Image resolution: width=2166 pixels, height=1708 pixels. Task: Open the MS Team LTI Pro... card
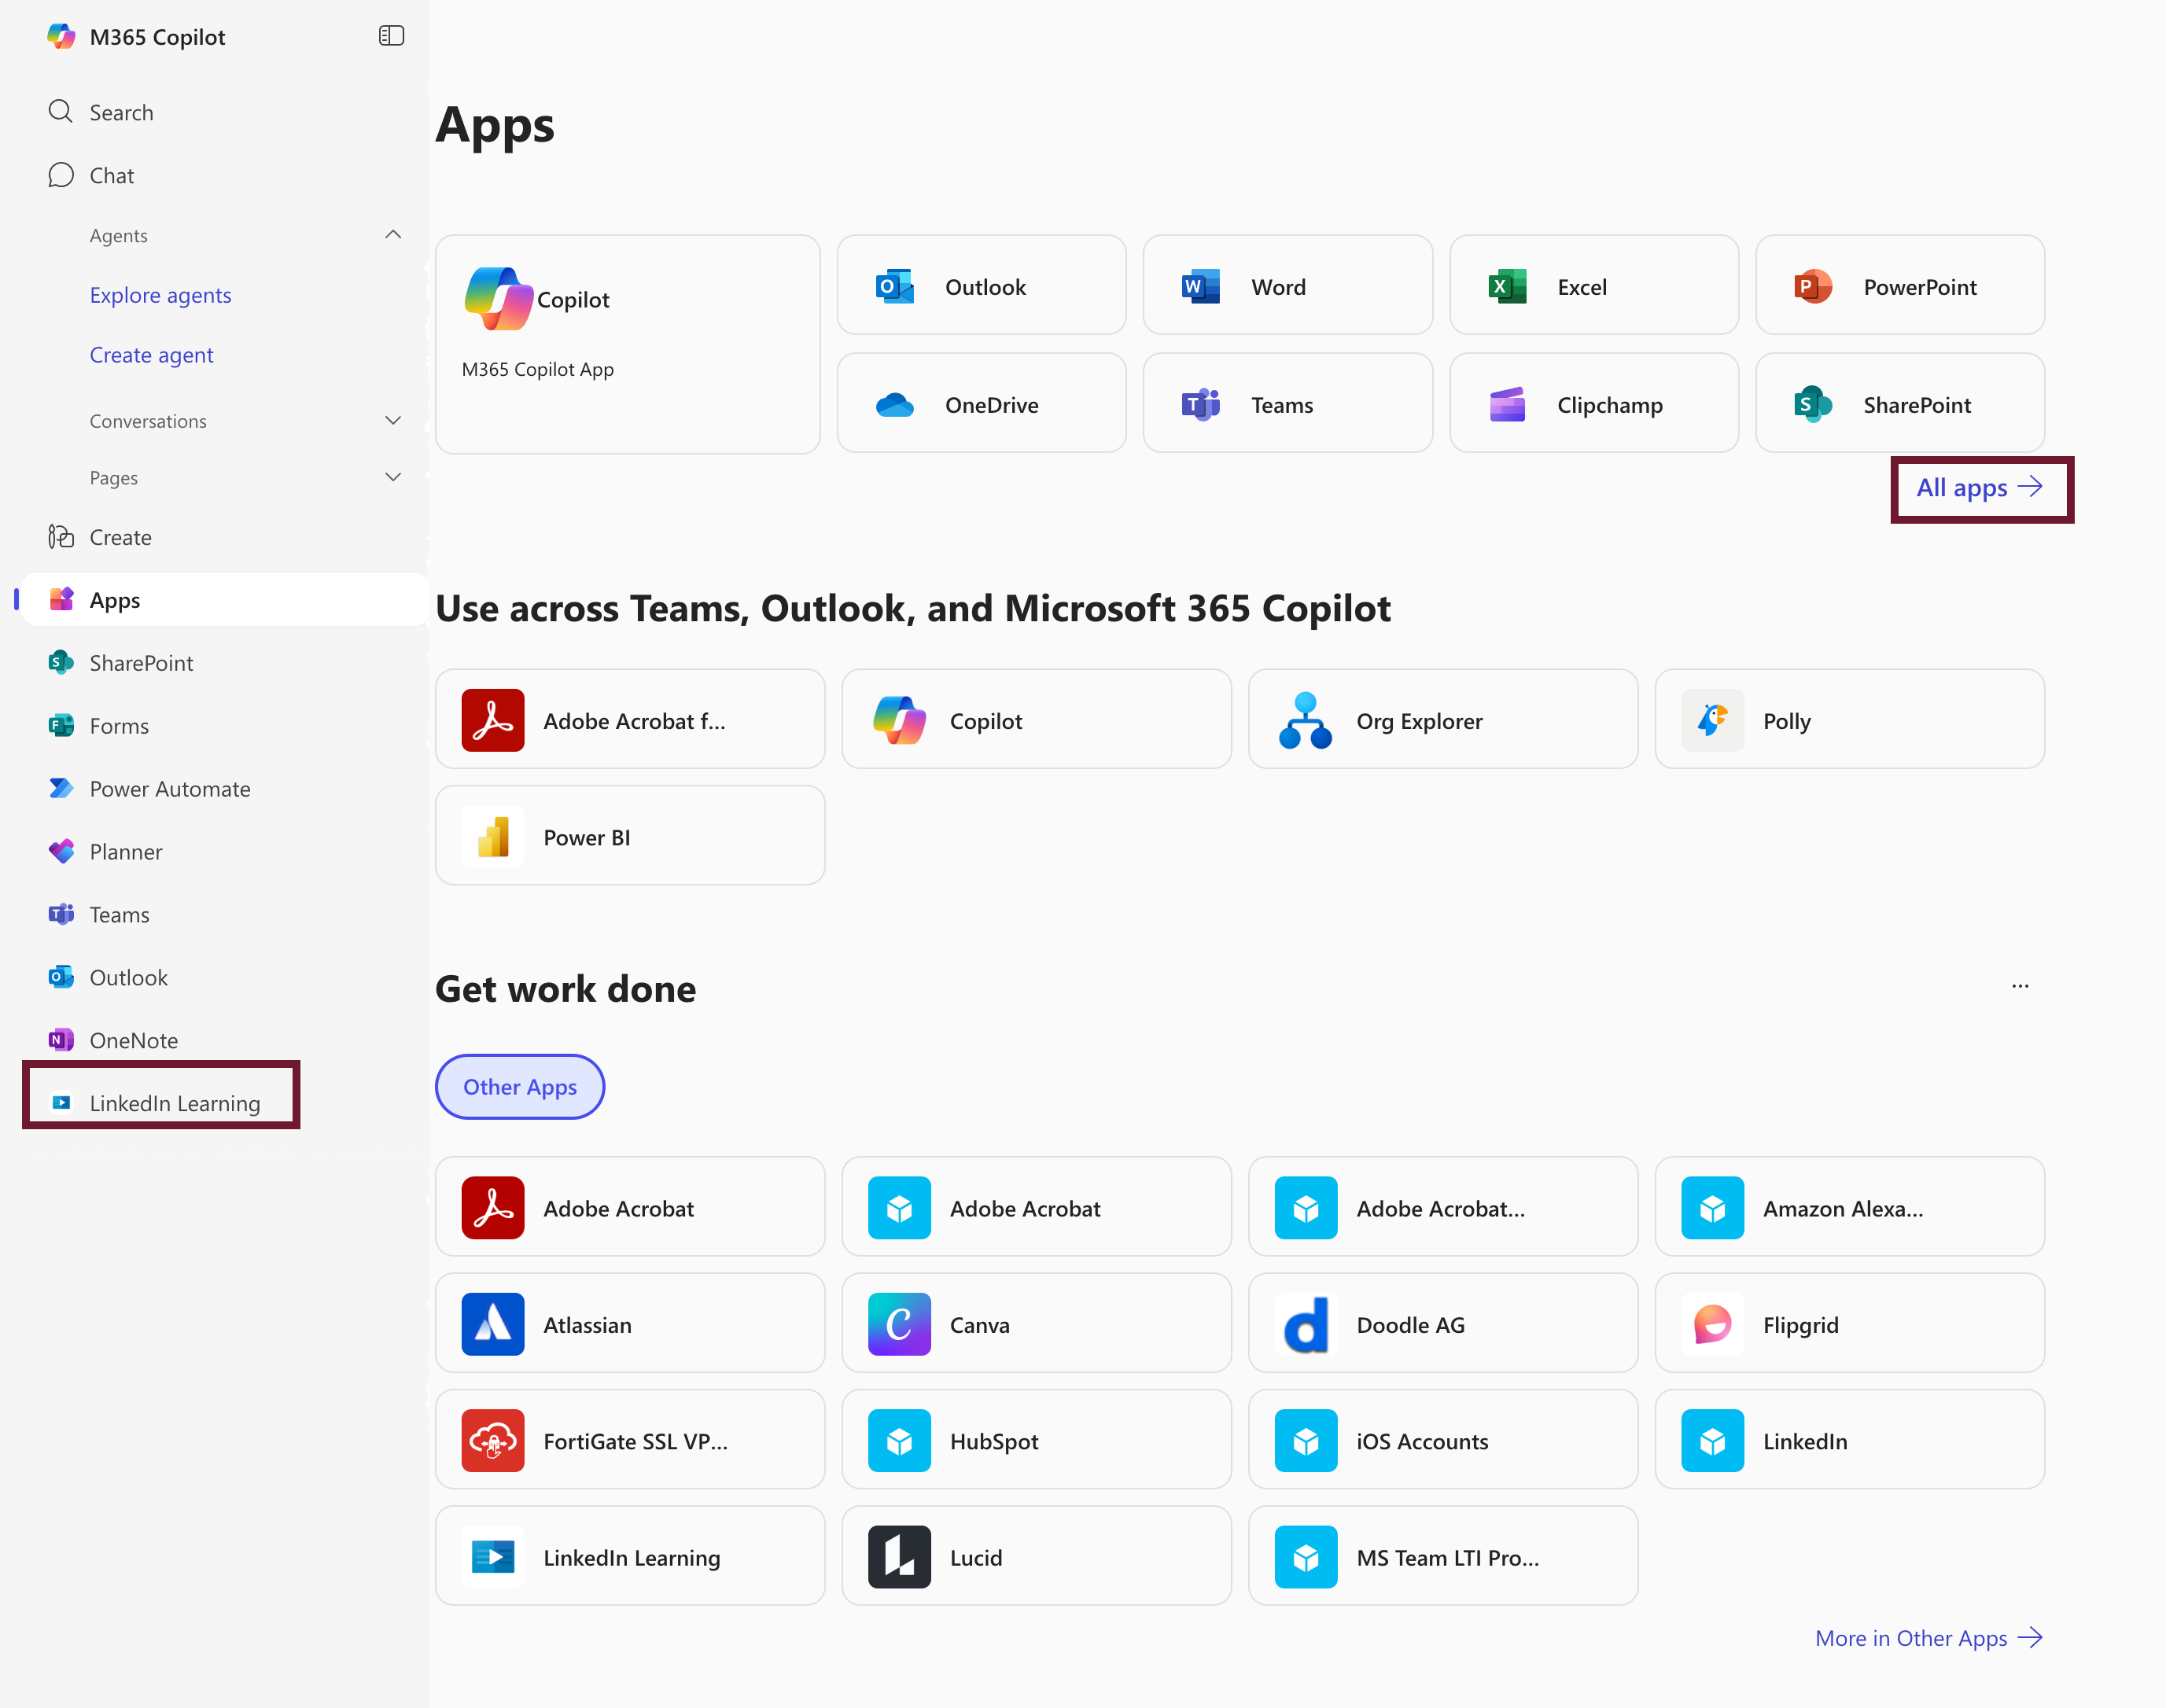pyautogui.click(x=1443, y=1556)
